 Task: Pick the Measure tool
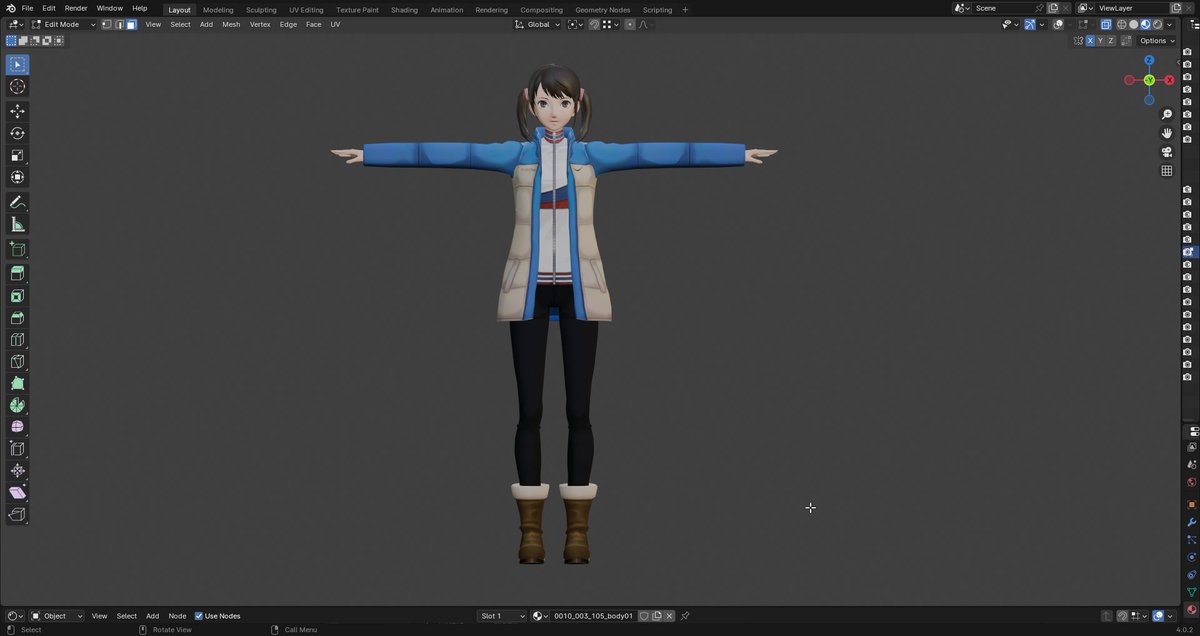click(17, 224)
